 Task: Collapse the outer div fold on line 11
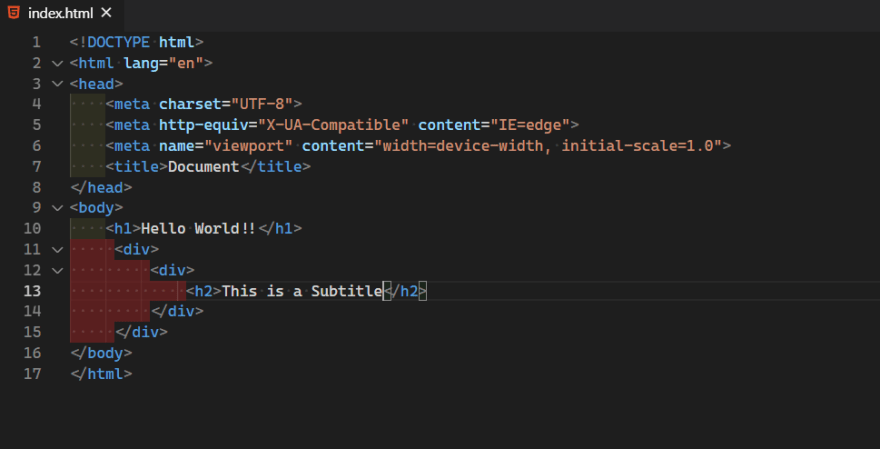pos(57,250)
